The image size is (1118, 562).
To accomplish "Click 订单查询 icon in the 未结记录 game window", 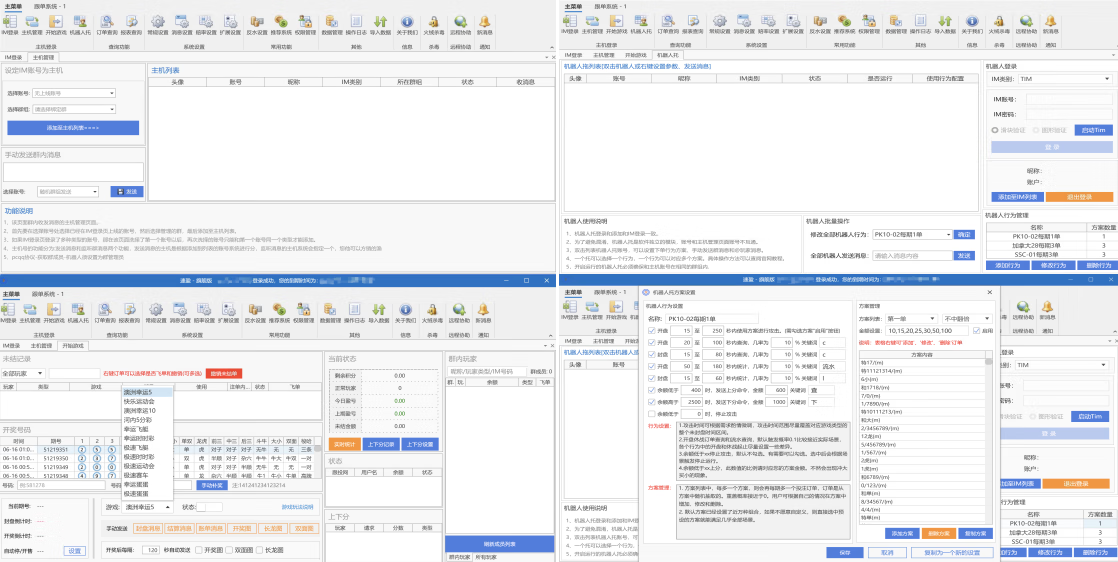I will (x=105, y=312).
